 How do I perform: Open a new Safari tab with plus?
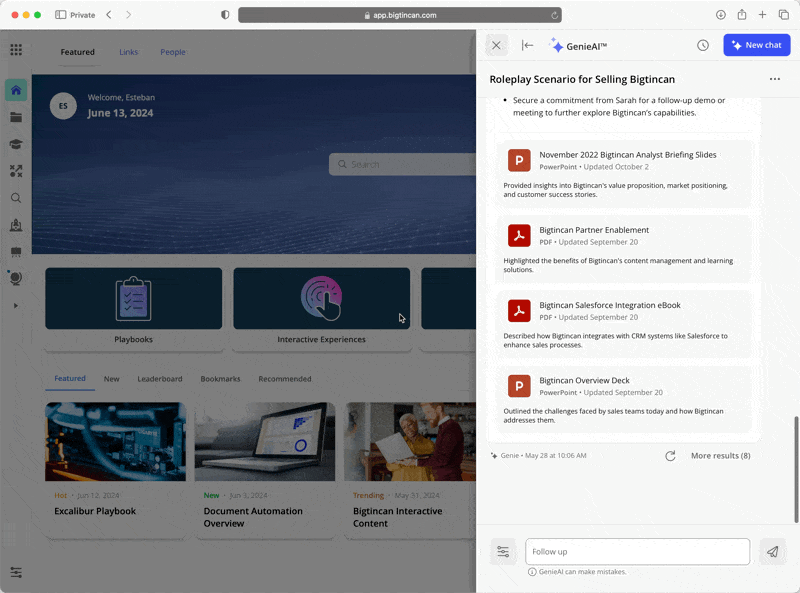[762, 15]
